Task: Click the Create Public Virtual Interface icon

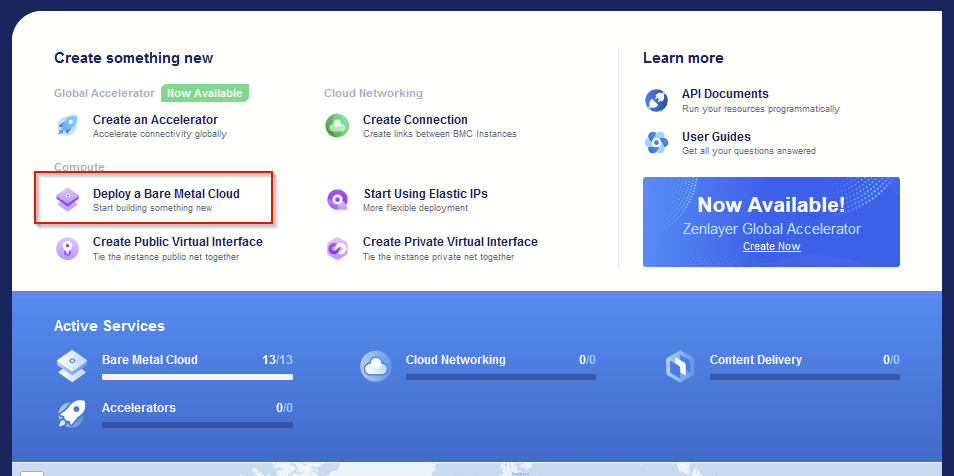Action: click(67, 248)
